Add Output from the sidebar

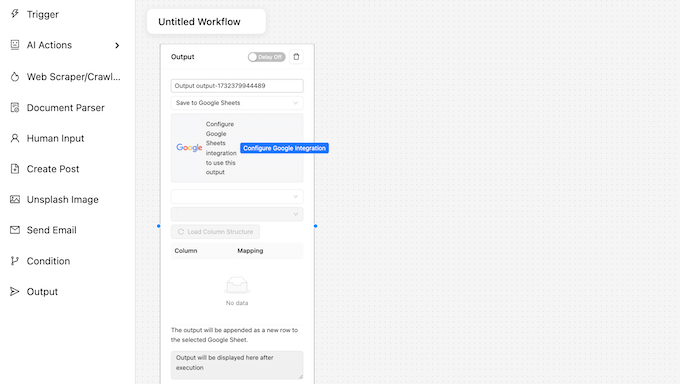click(x=42, y=292)
